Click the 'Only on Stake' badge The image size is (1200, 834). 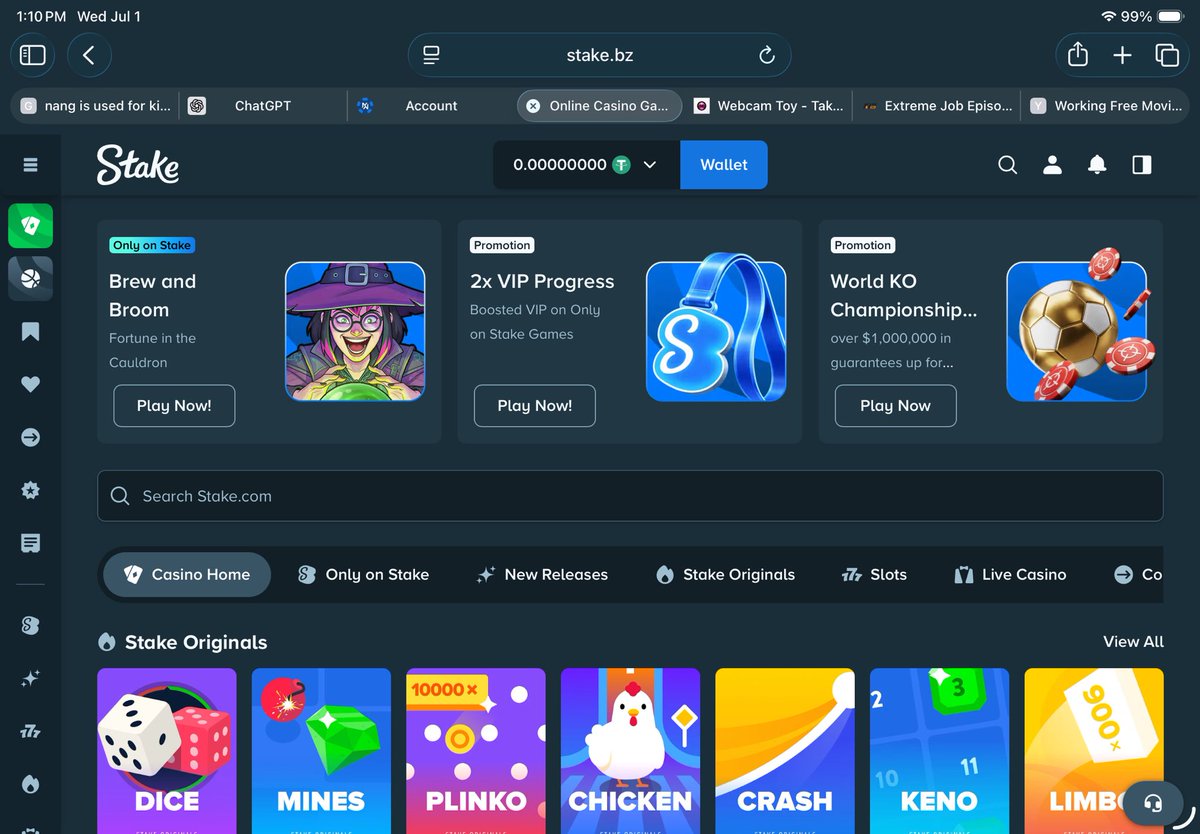(x=151, y=245)
